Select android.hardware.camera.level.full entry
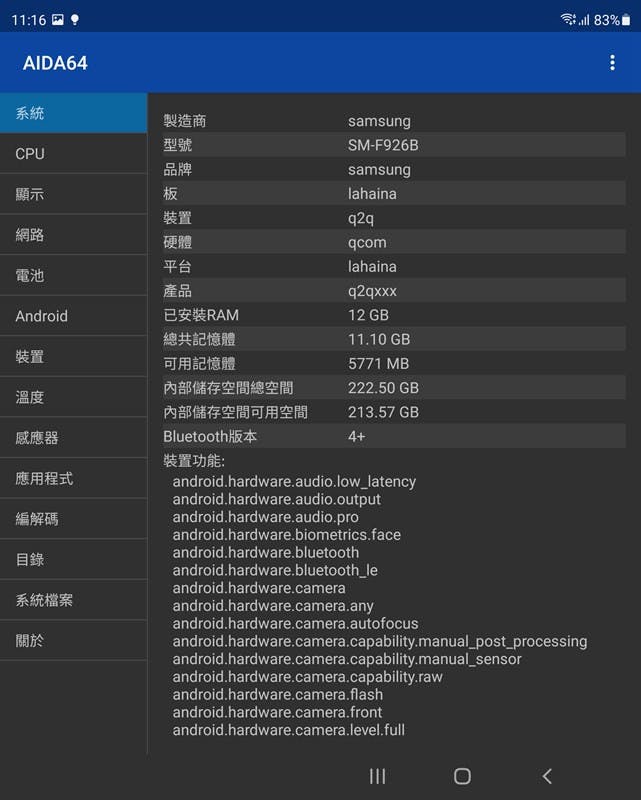The image size is (641, 800). click(x=288, y=730)
